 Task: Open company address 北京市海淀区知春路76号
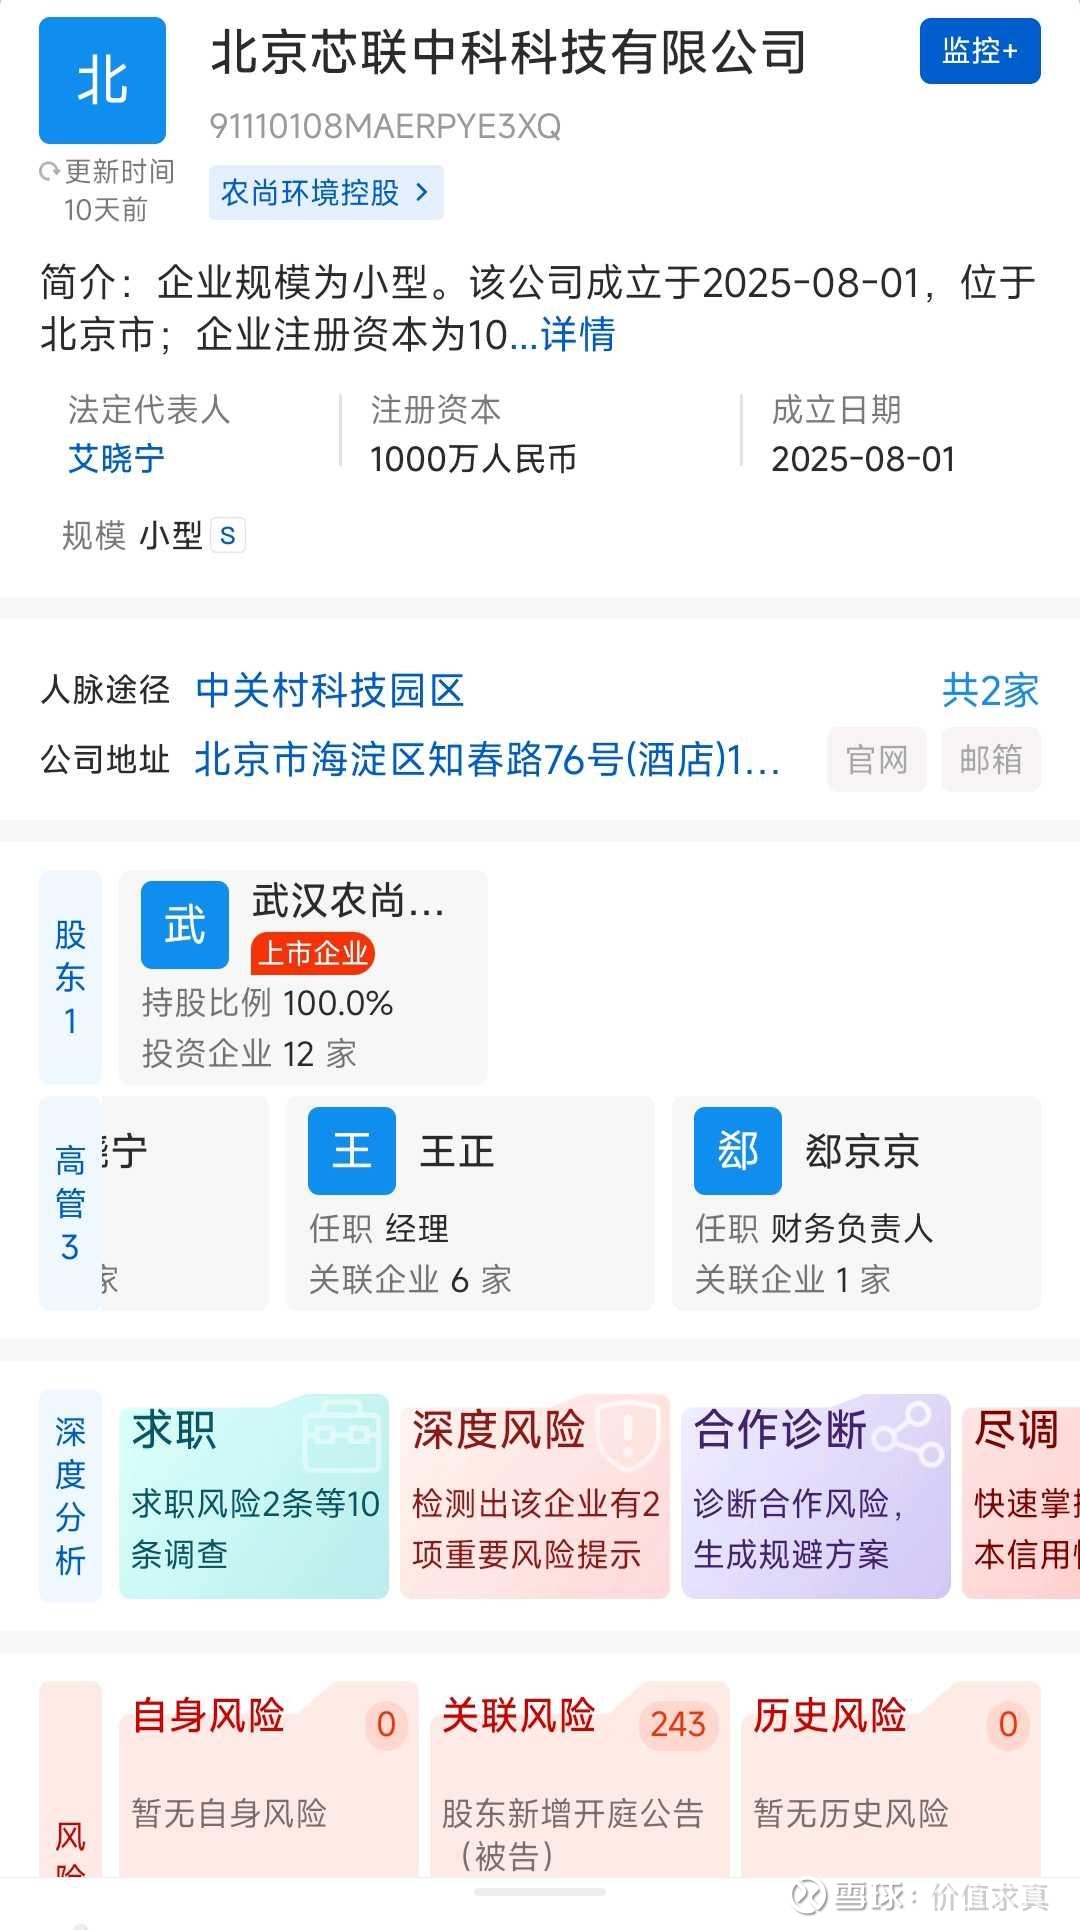point(487,760)
